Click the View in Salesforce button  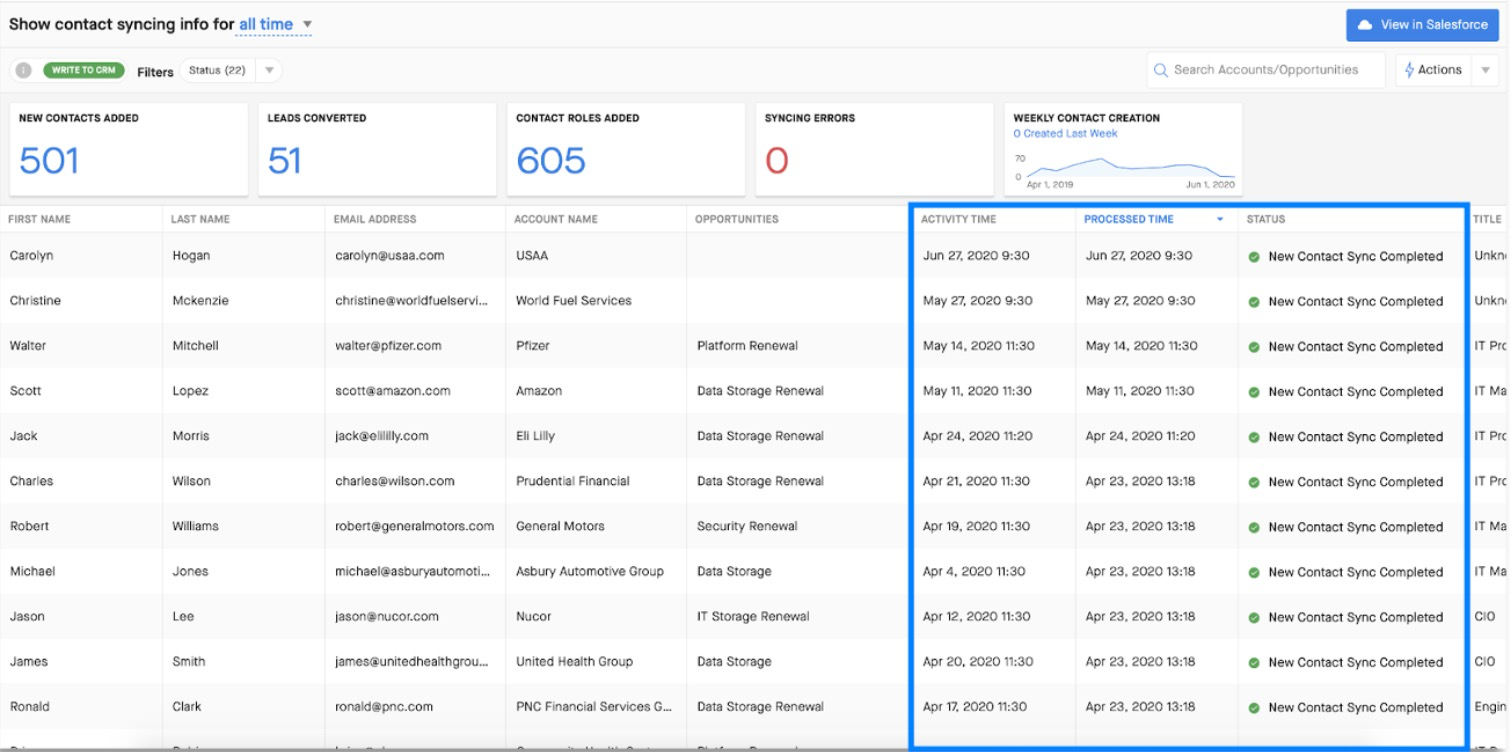click(x=1422, y=25)
